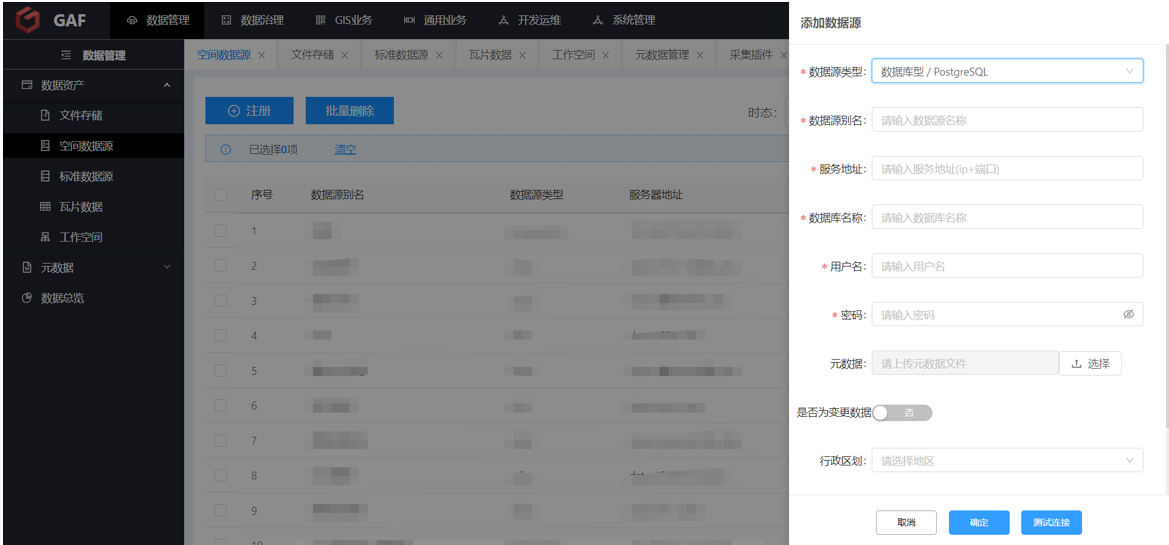
Task: Check the checkbox for row 1
Action: click(x=220, y=230)
